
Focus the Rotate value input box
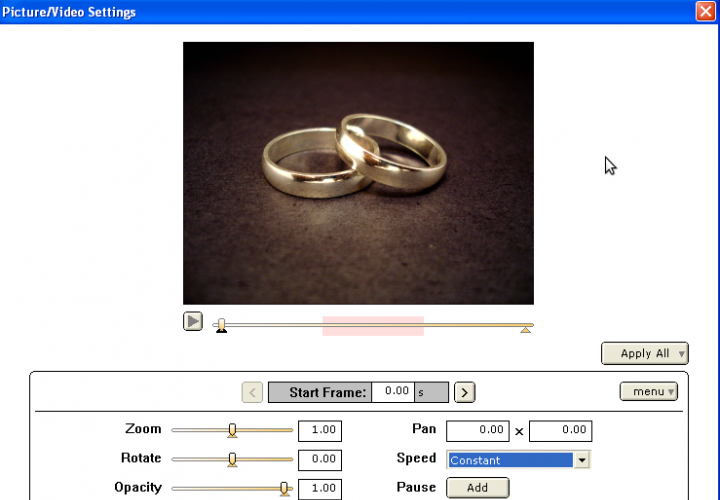point(320,460)
